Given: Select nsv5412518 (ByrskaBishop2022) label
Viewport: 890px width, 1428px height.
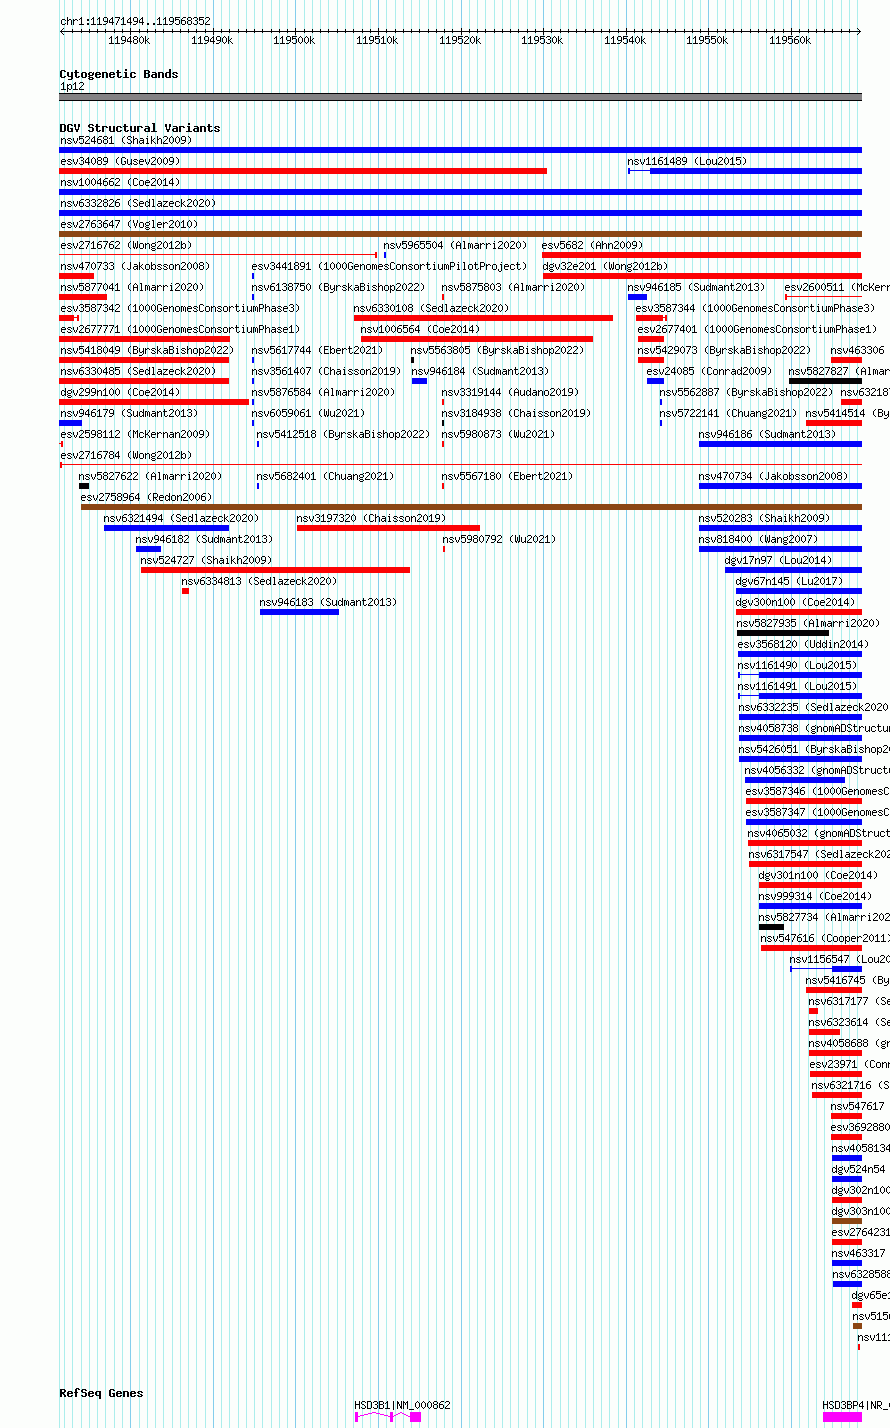Looking at the screenshot, I should pyautogui.click(x=343, y=434).
